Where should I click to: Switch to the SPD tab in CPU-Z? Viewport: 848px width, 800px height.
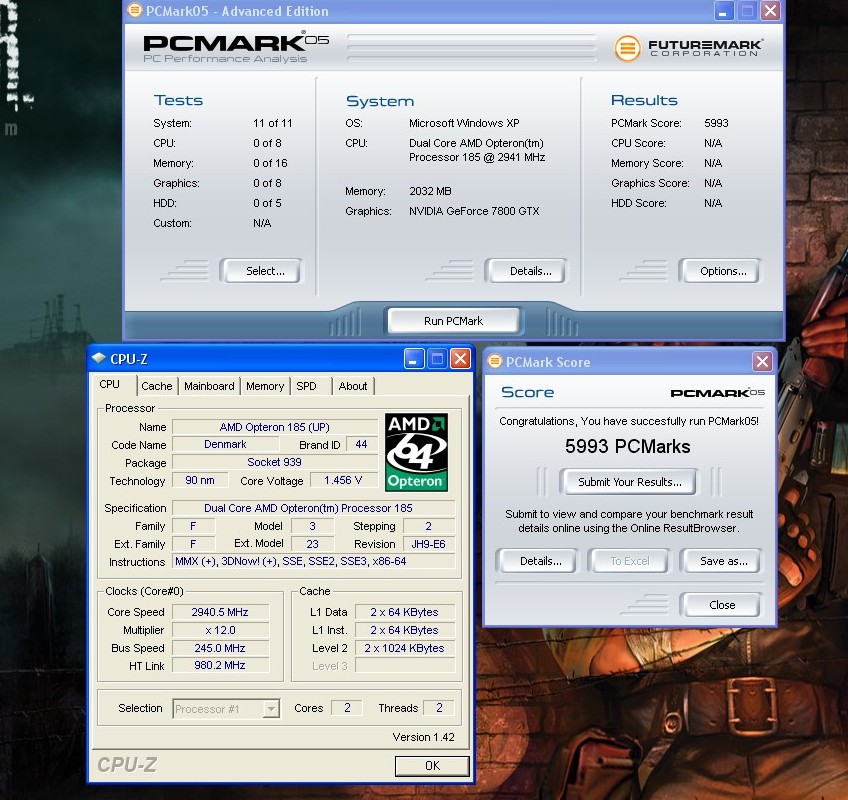coord(306,386)
